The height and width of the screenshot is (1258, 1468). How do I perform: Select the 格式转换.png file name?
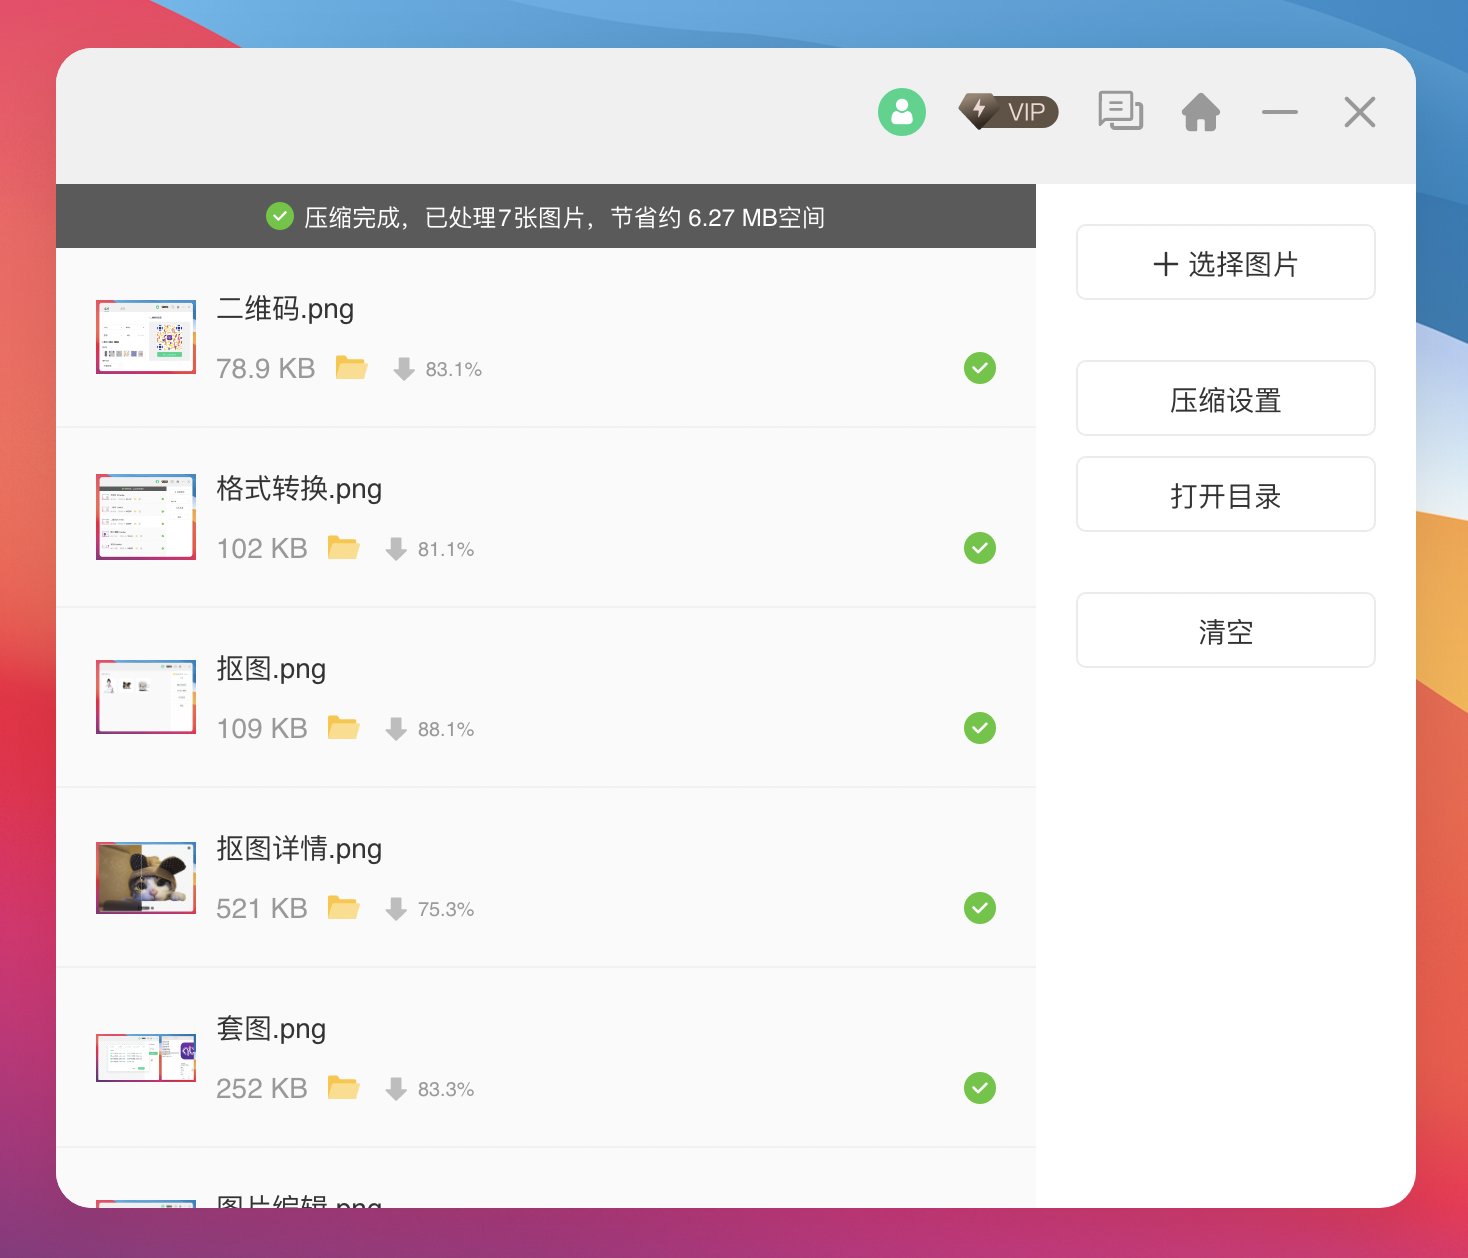(x=299, y=489)
